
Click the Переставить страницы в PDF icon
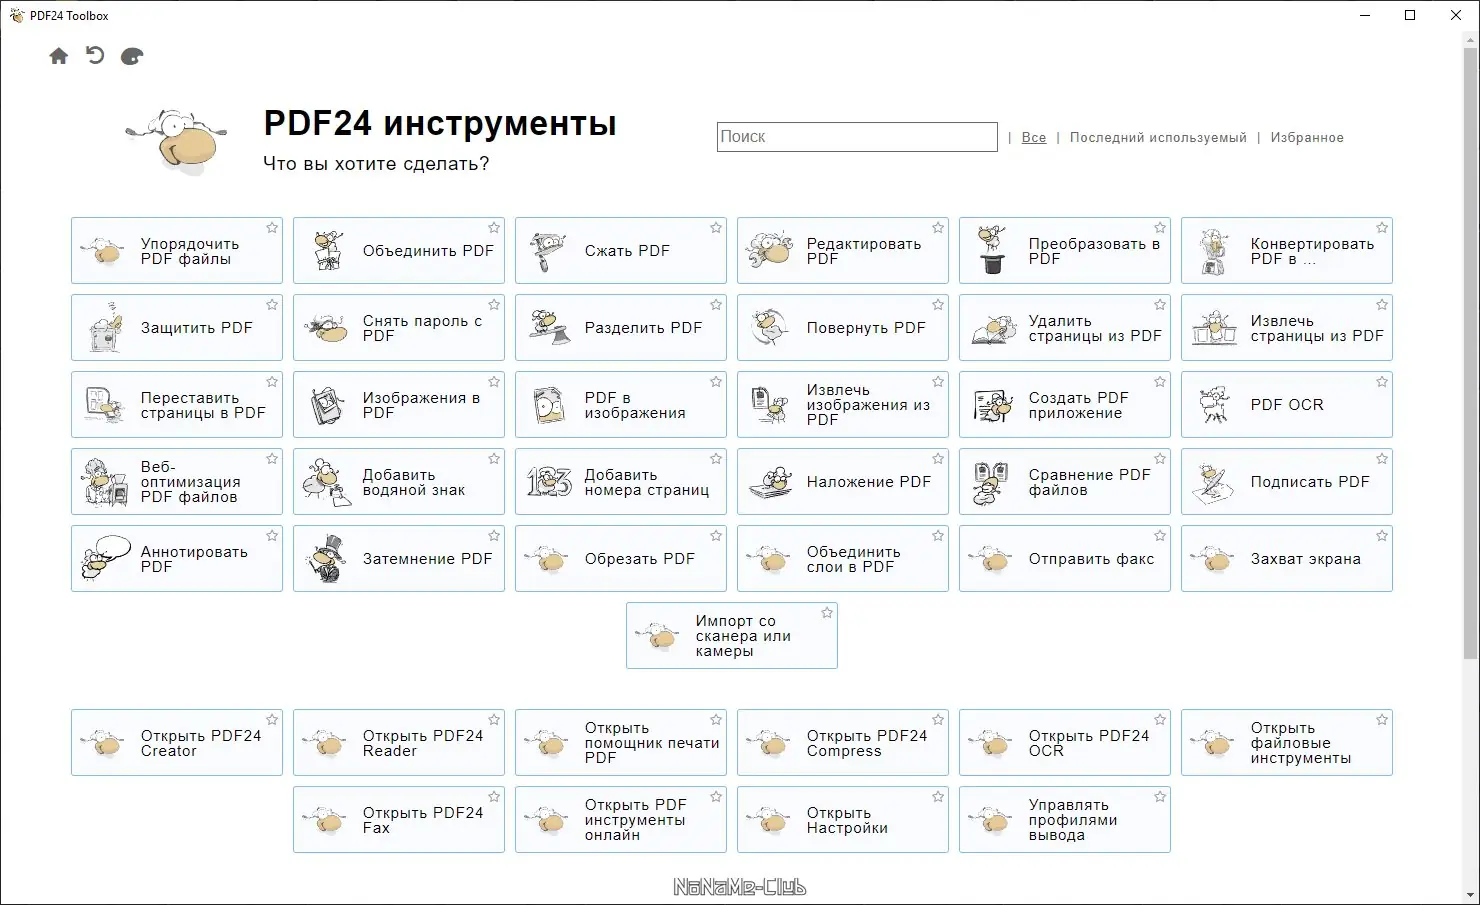104,405
